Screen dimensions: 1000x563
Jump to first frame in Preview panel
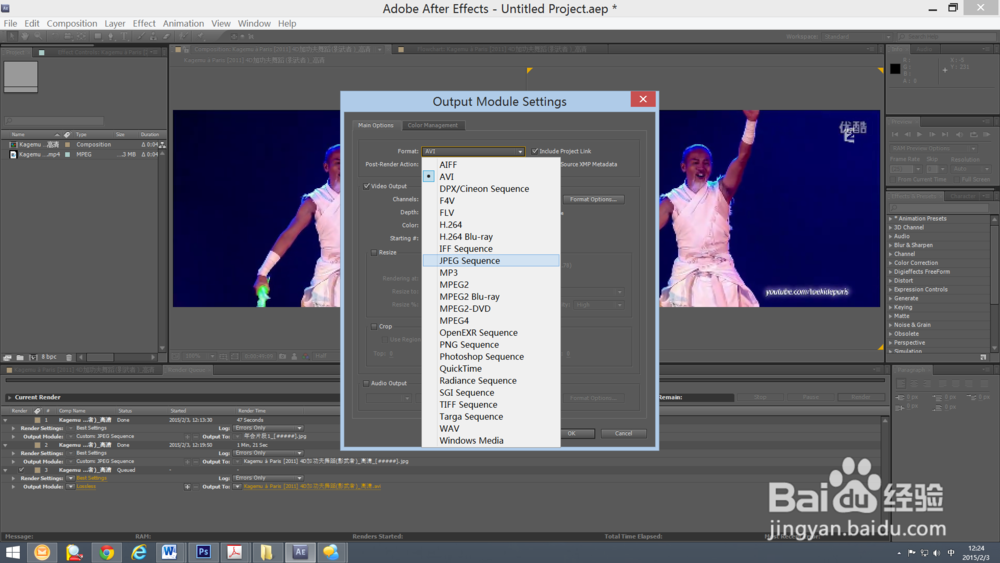click(x=895, y=135)
